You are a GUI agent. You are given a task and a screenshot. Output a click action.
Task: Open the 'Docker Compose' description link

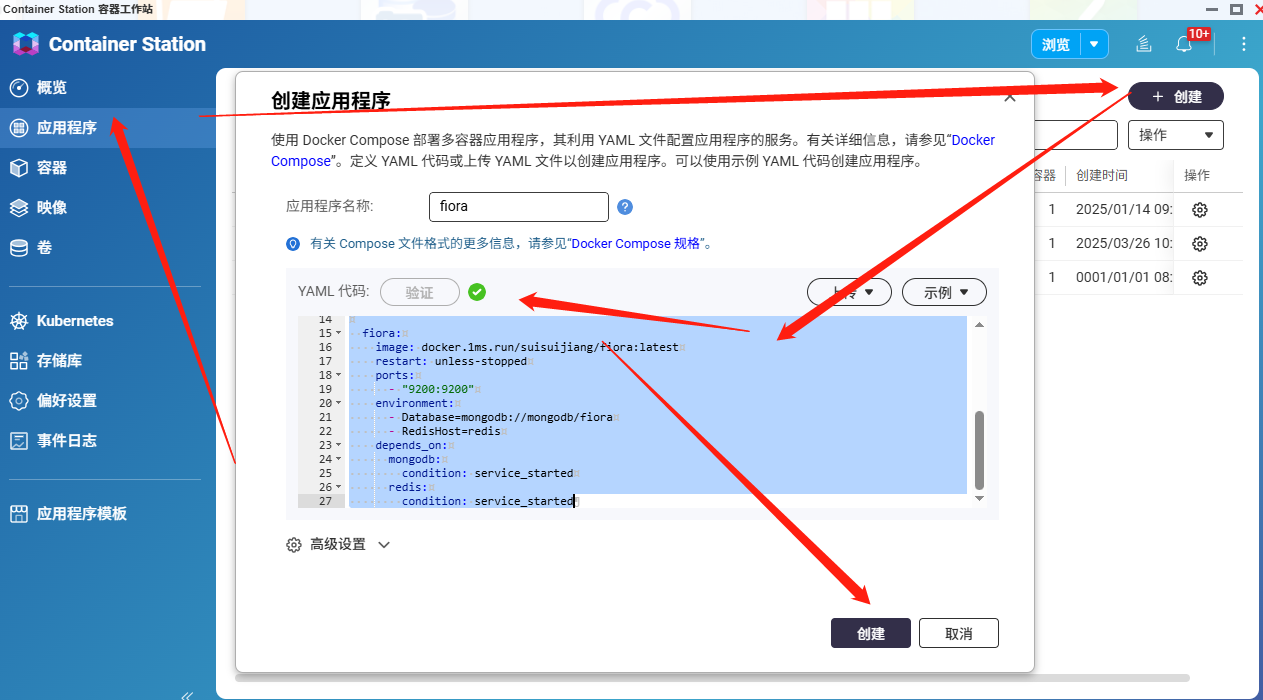pos(633,150)
